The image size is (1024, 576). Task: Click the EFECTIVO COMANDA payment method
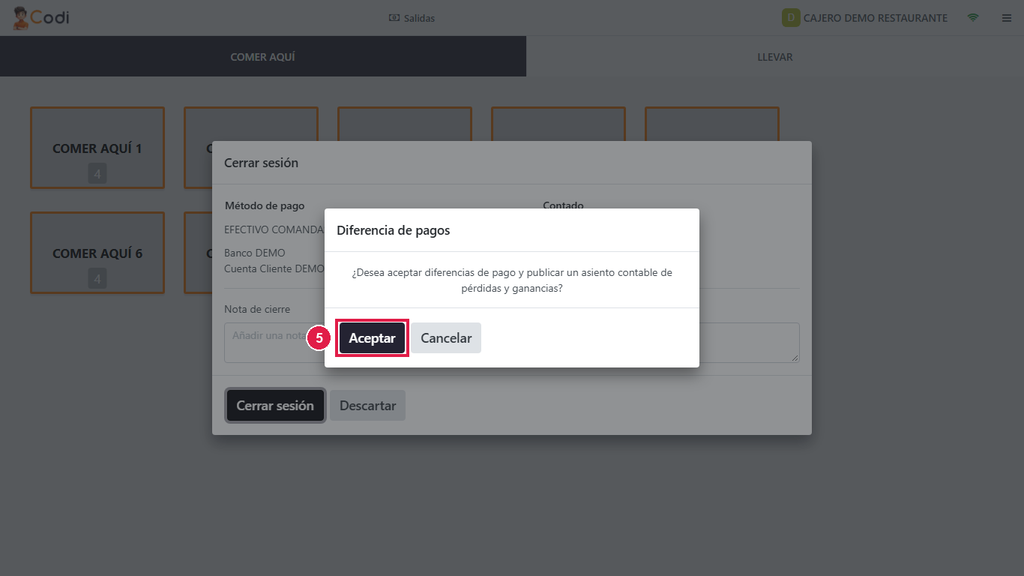(x=274, y=229)
